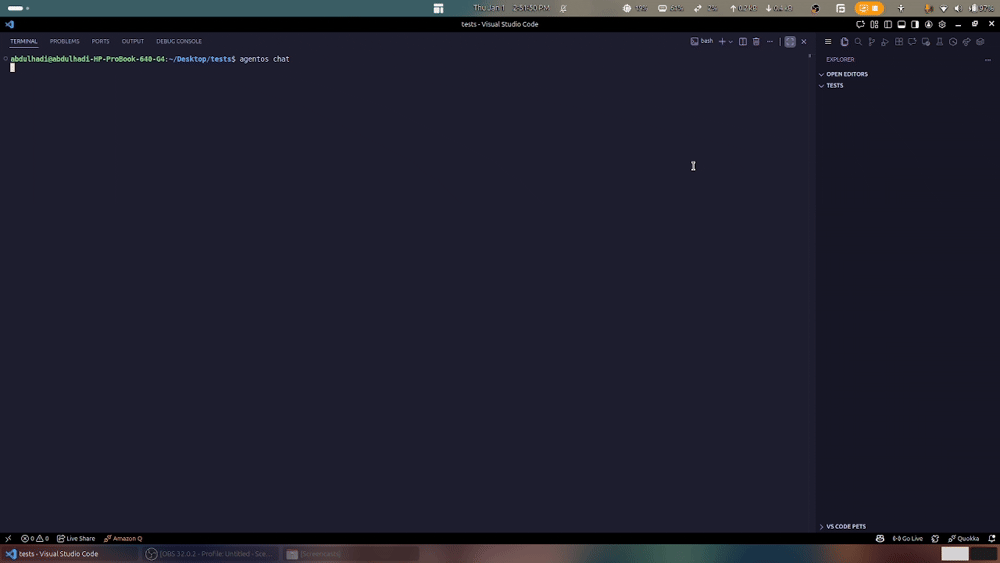Open Quokka in status bar
1000x563 pixels.
point(963,539)
